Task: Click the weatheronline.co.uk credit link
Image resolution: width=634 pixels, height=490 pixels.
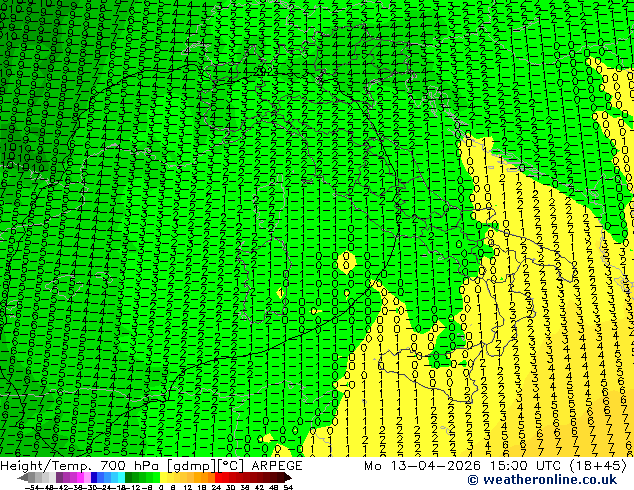Action: tap(542, 480)
